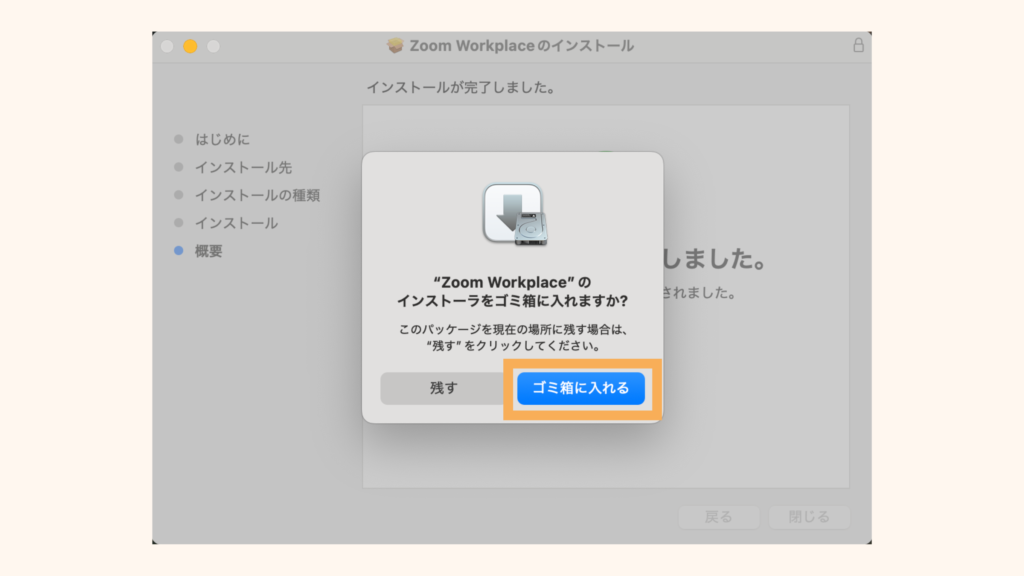1024x576 pixels.
Task: Select the はじめに step in the sidebar
Action: coord(223,139)
